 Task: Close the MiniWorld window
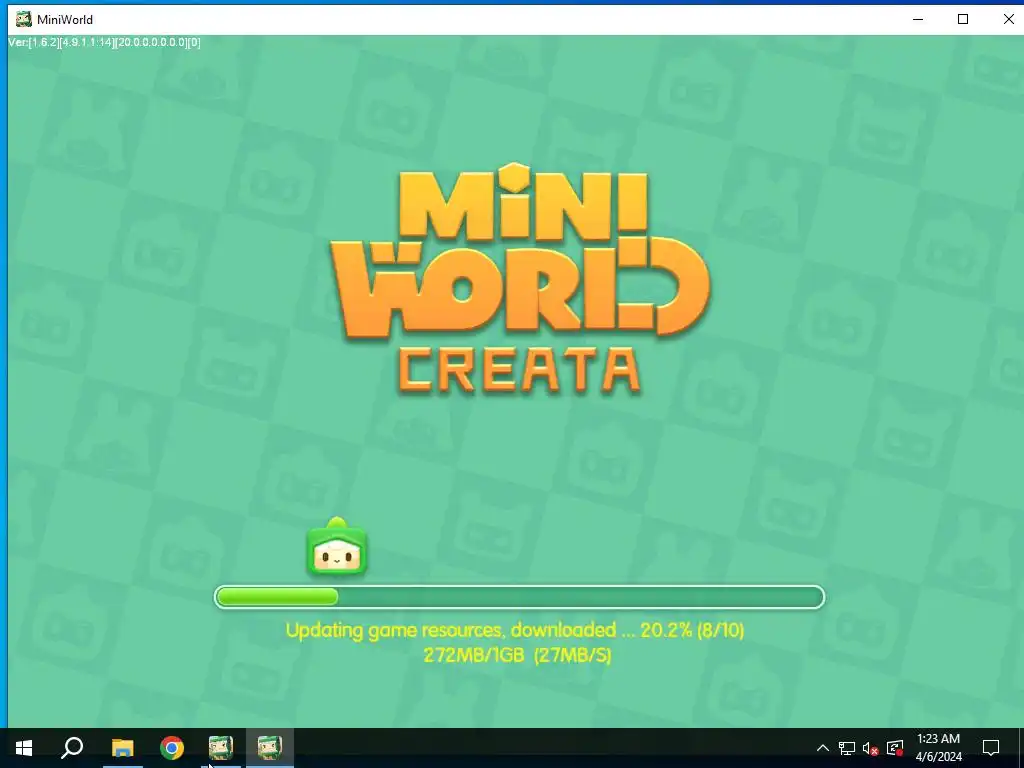click(1008, 19)
